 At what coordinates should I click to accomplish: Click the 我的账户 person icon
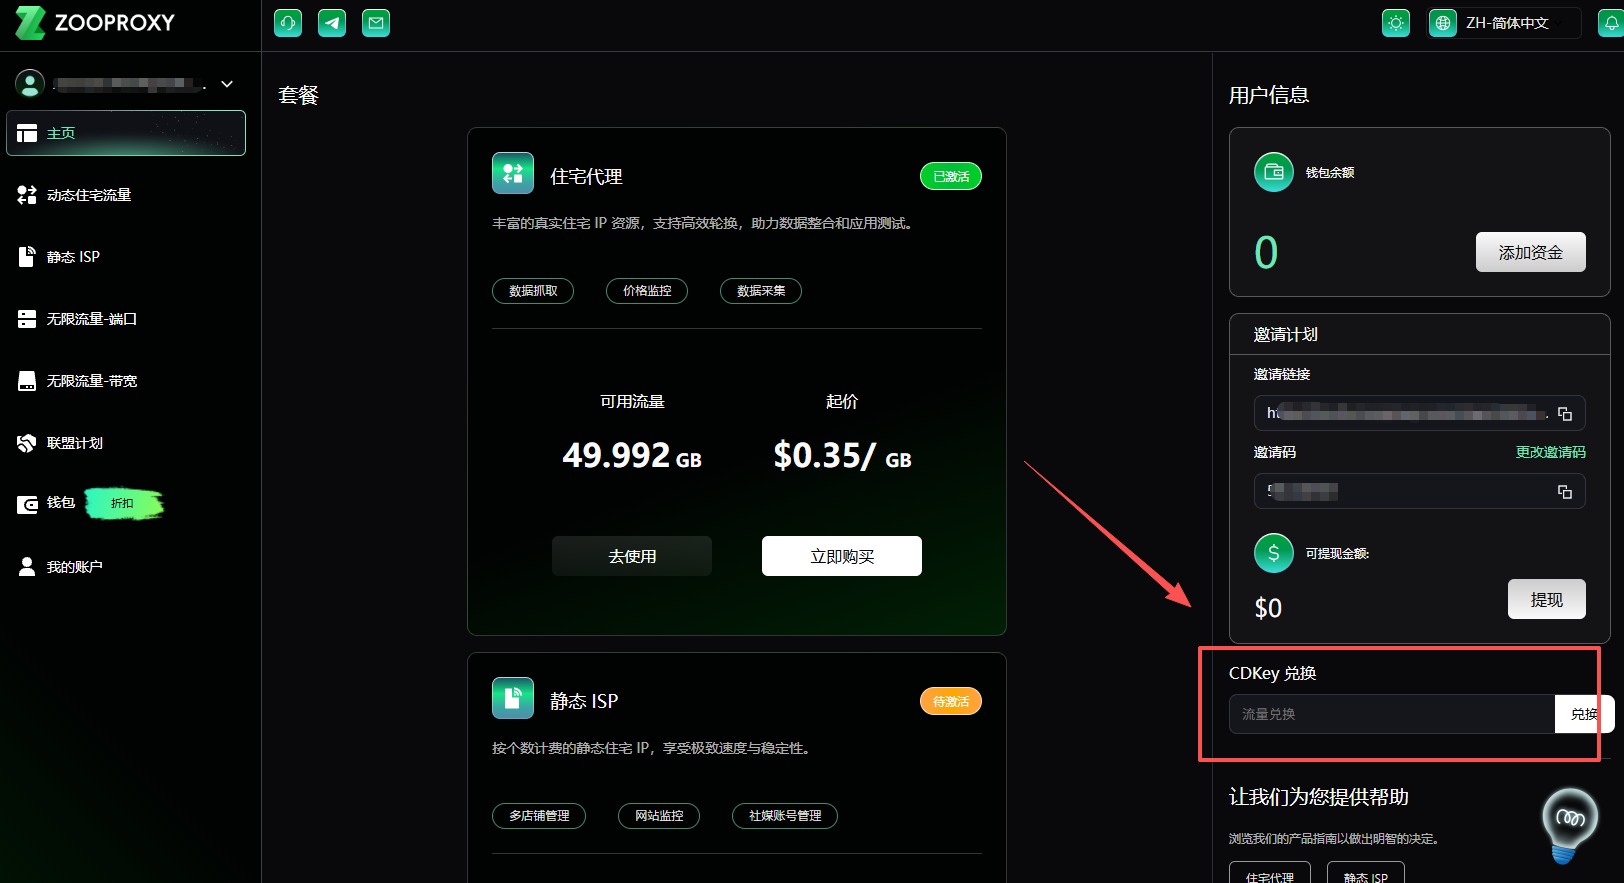click(27, 567)
